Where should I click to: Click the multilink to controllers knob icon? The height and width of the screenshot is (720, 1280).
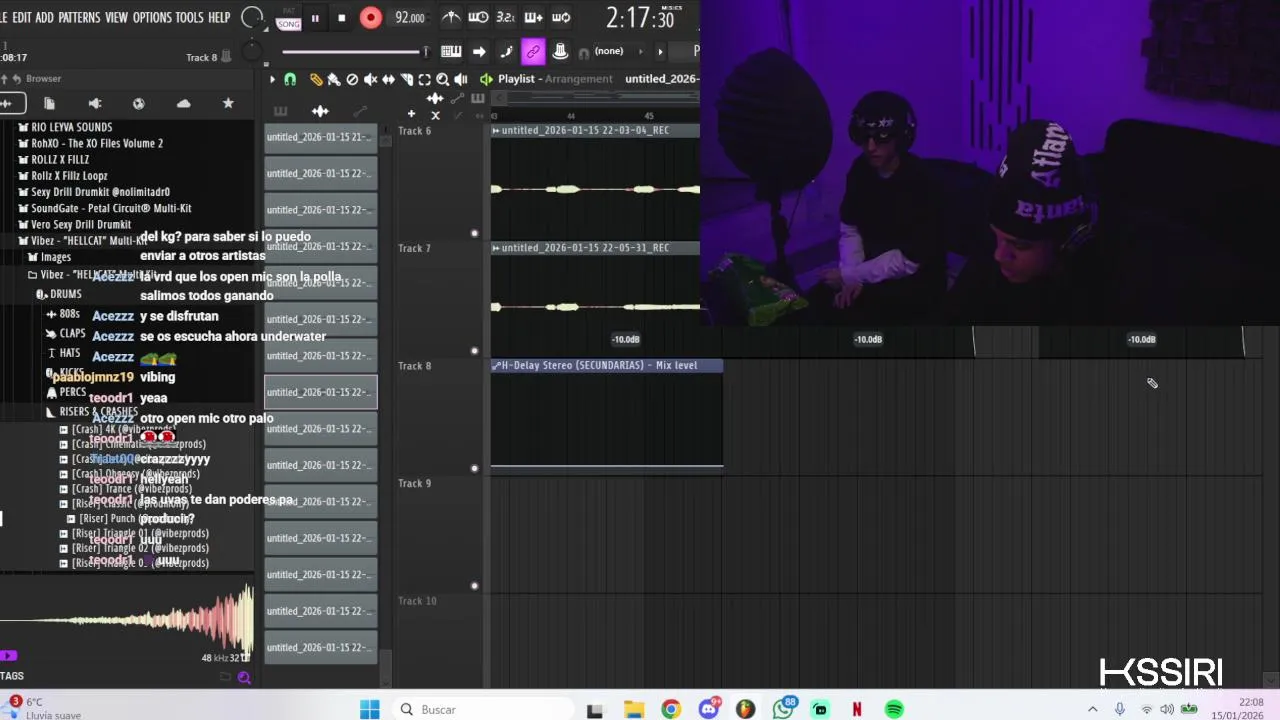[560, 52]
